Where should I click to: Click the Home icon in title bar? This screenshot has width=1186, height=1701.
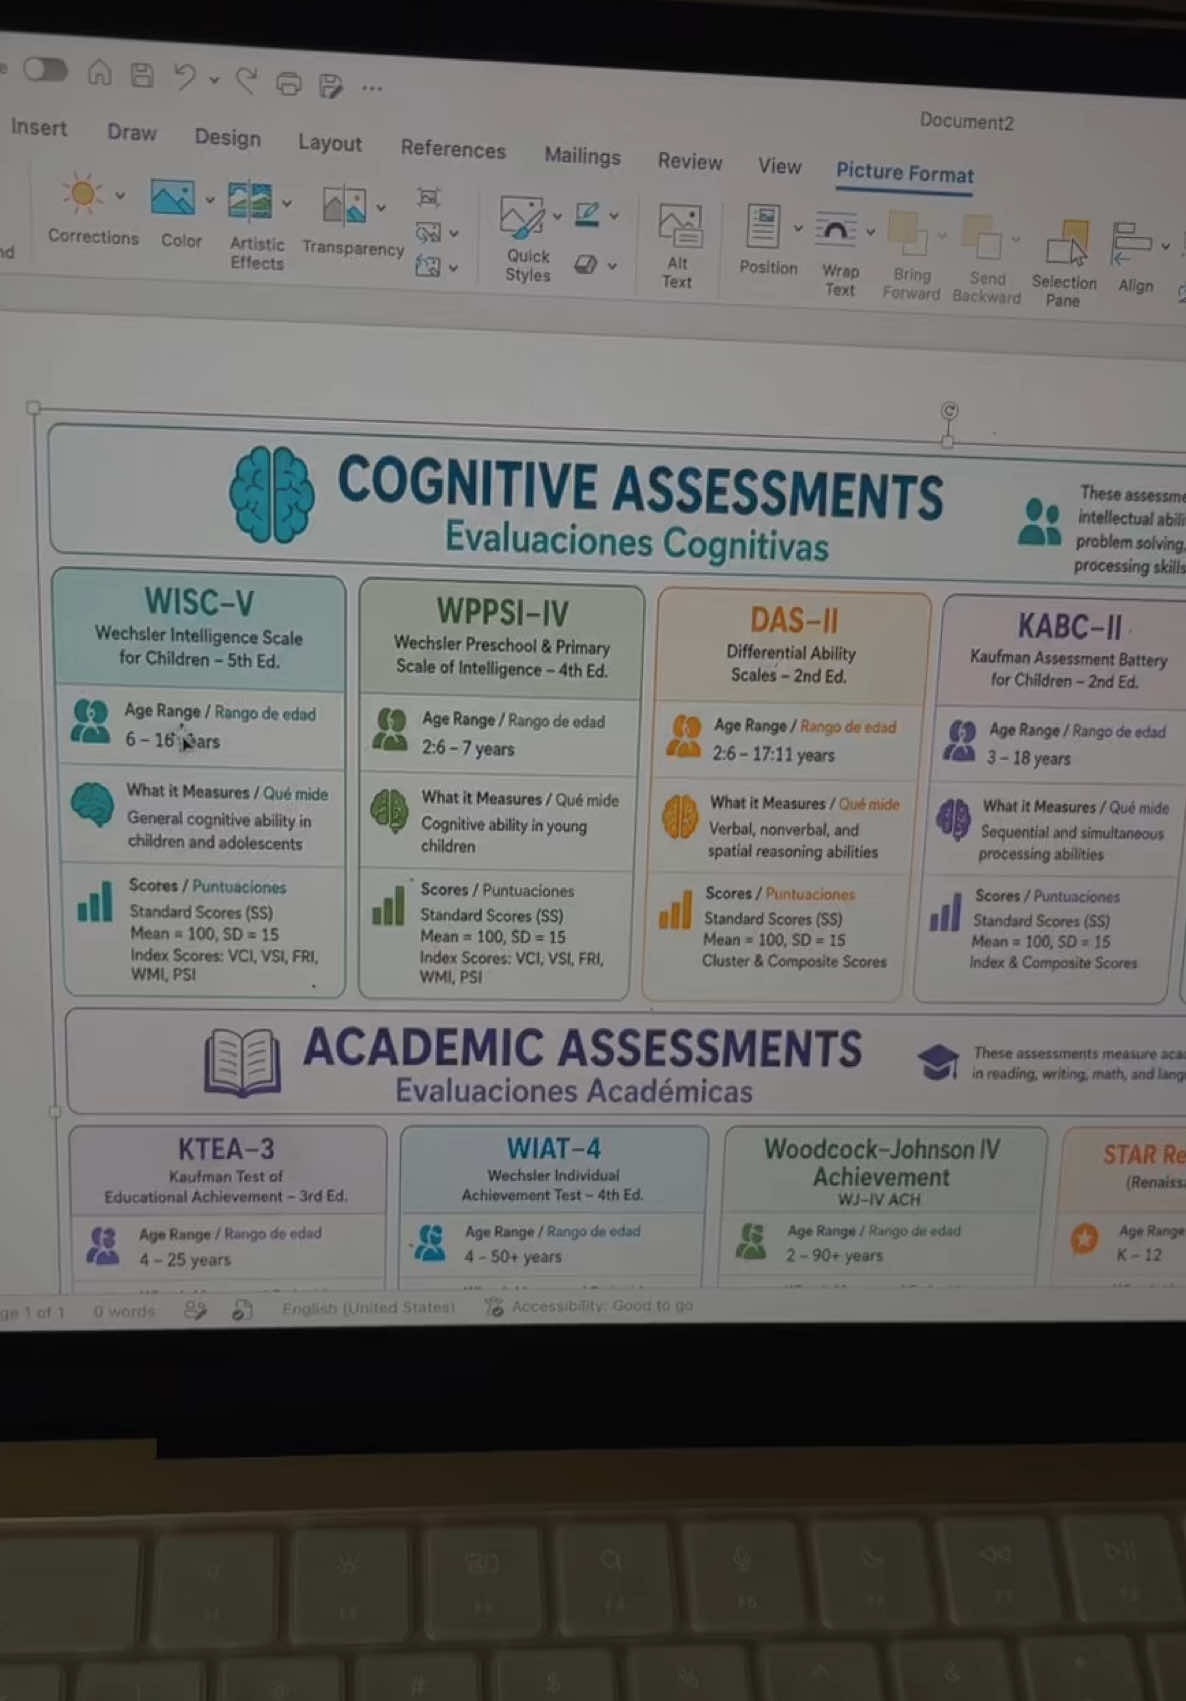[99, 72]
